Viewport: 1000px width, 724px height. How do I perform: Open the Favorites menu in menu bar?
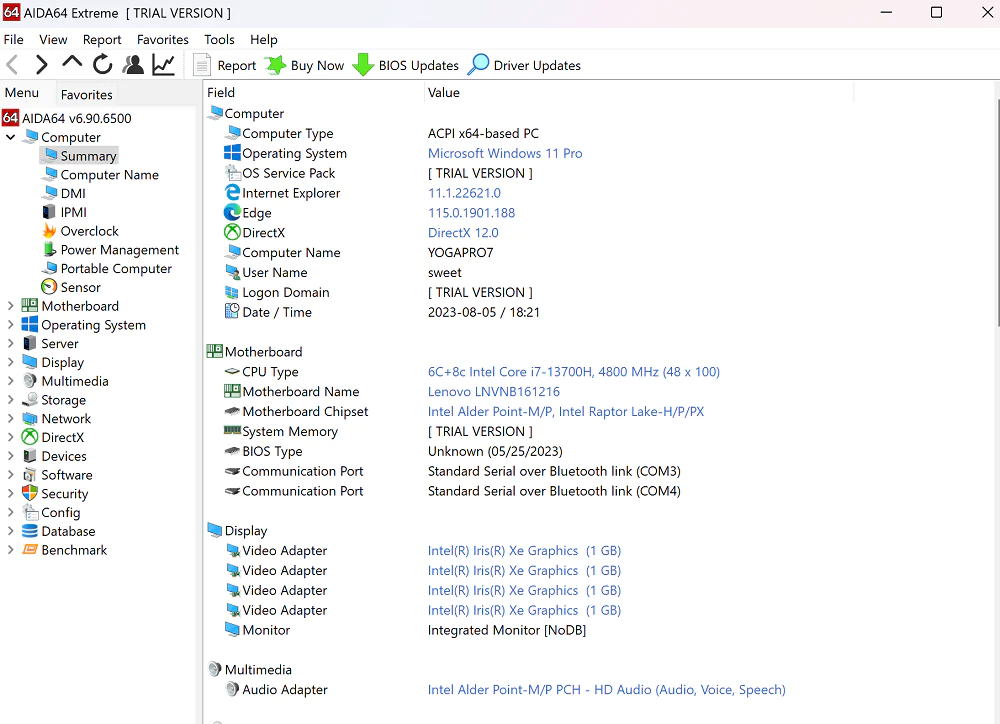(x=163, y=40)
